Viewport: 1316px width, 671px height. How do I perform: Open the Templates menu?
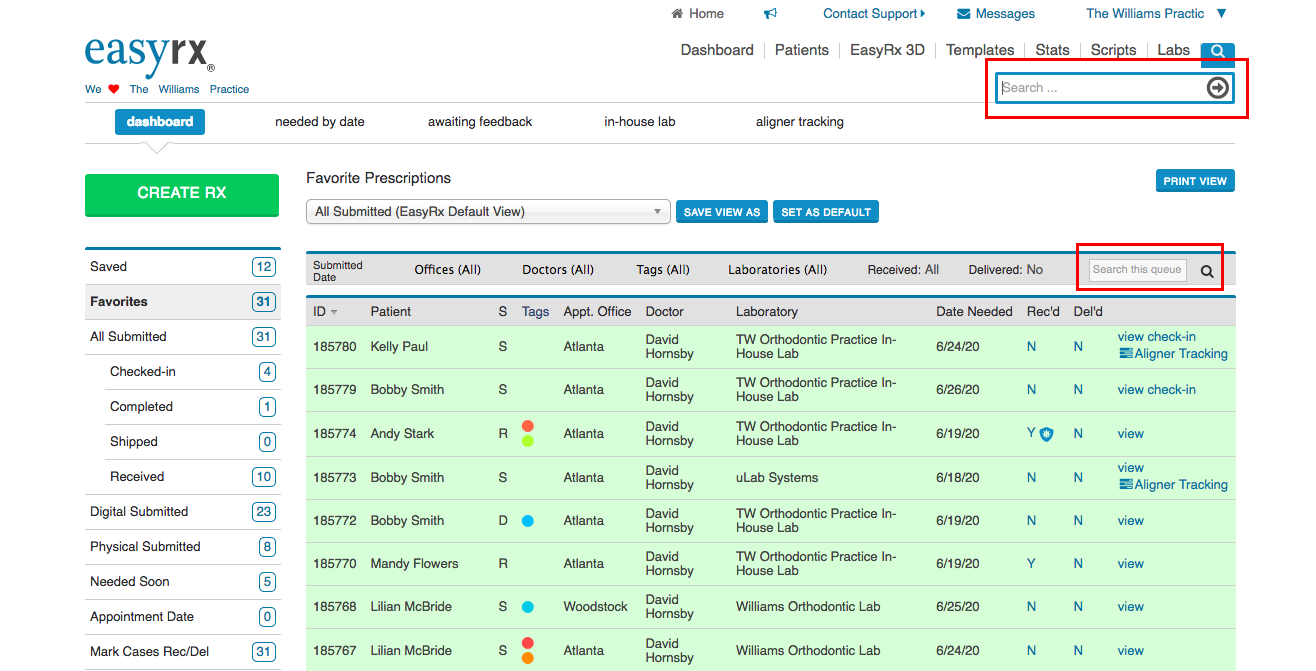[x=980, y=50]
